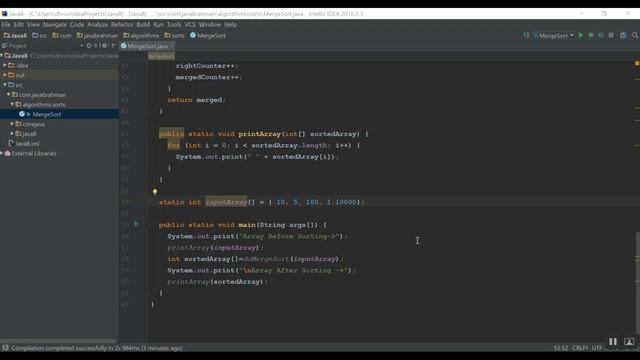Click the Java8 project breadcrumb
This screenshot has height=360, width=640.
point(15,36)
